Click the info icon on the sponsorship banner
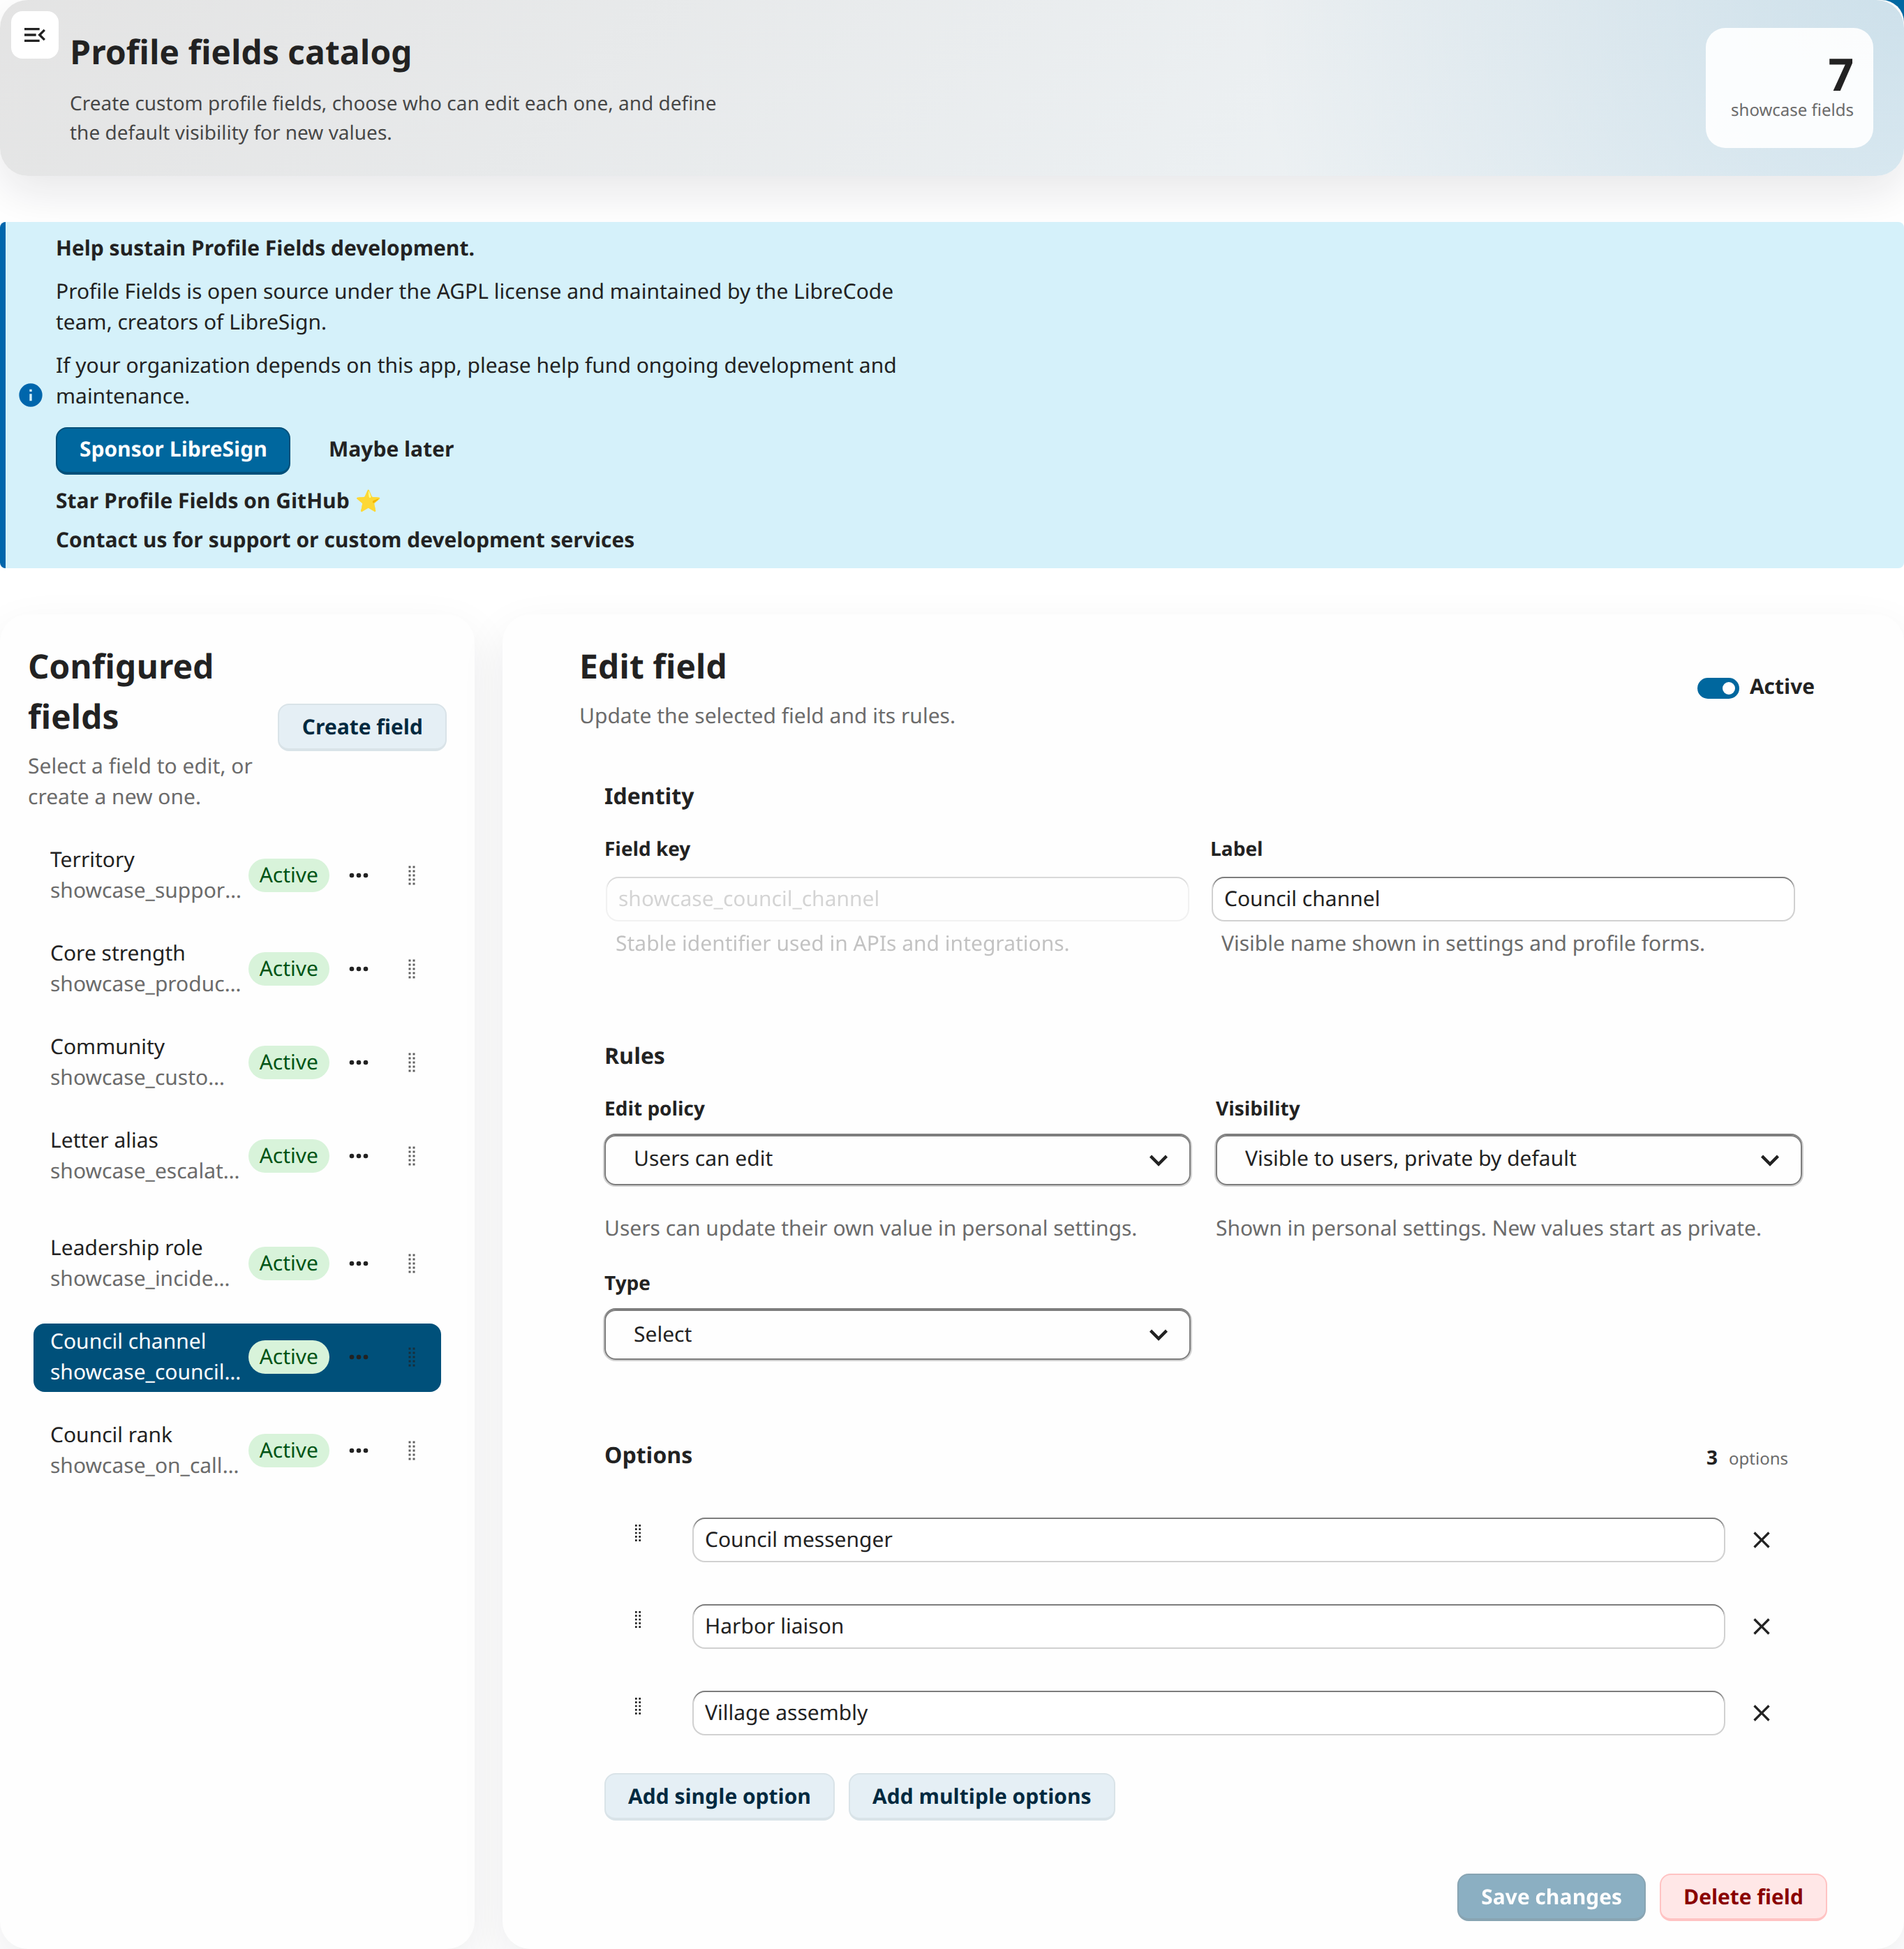This screenshot has height=1949, width=1904. coord(30,396)
